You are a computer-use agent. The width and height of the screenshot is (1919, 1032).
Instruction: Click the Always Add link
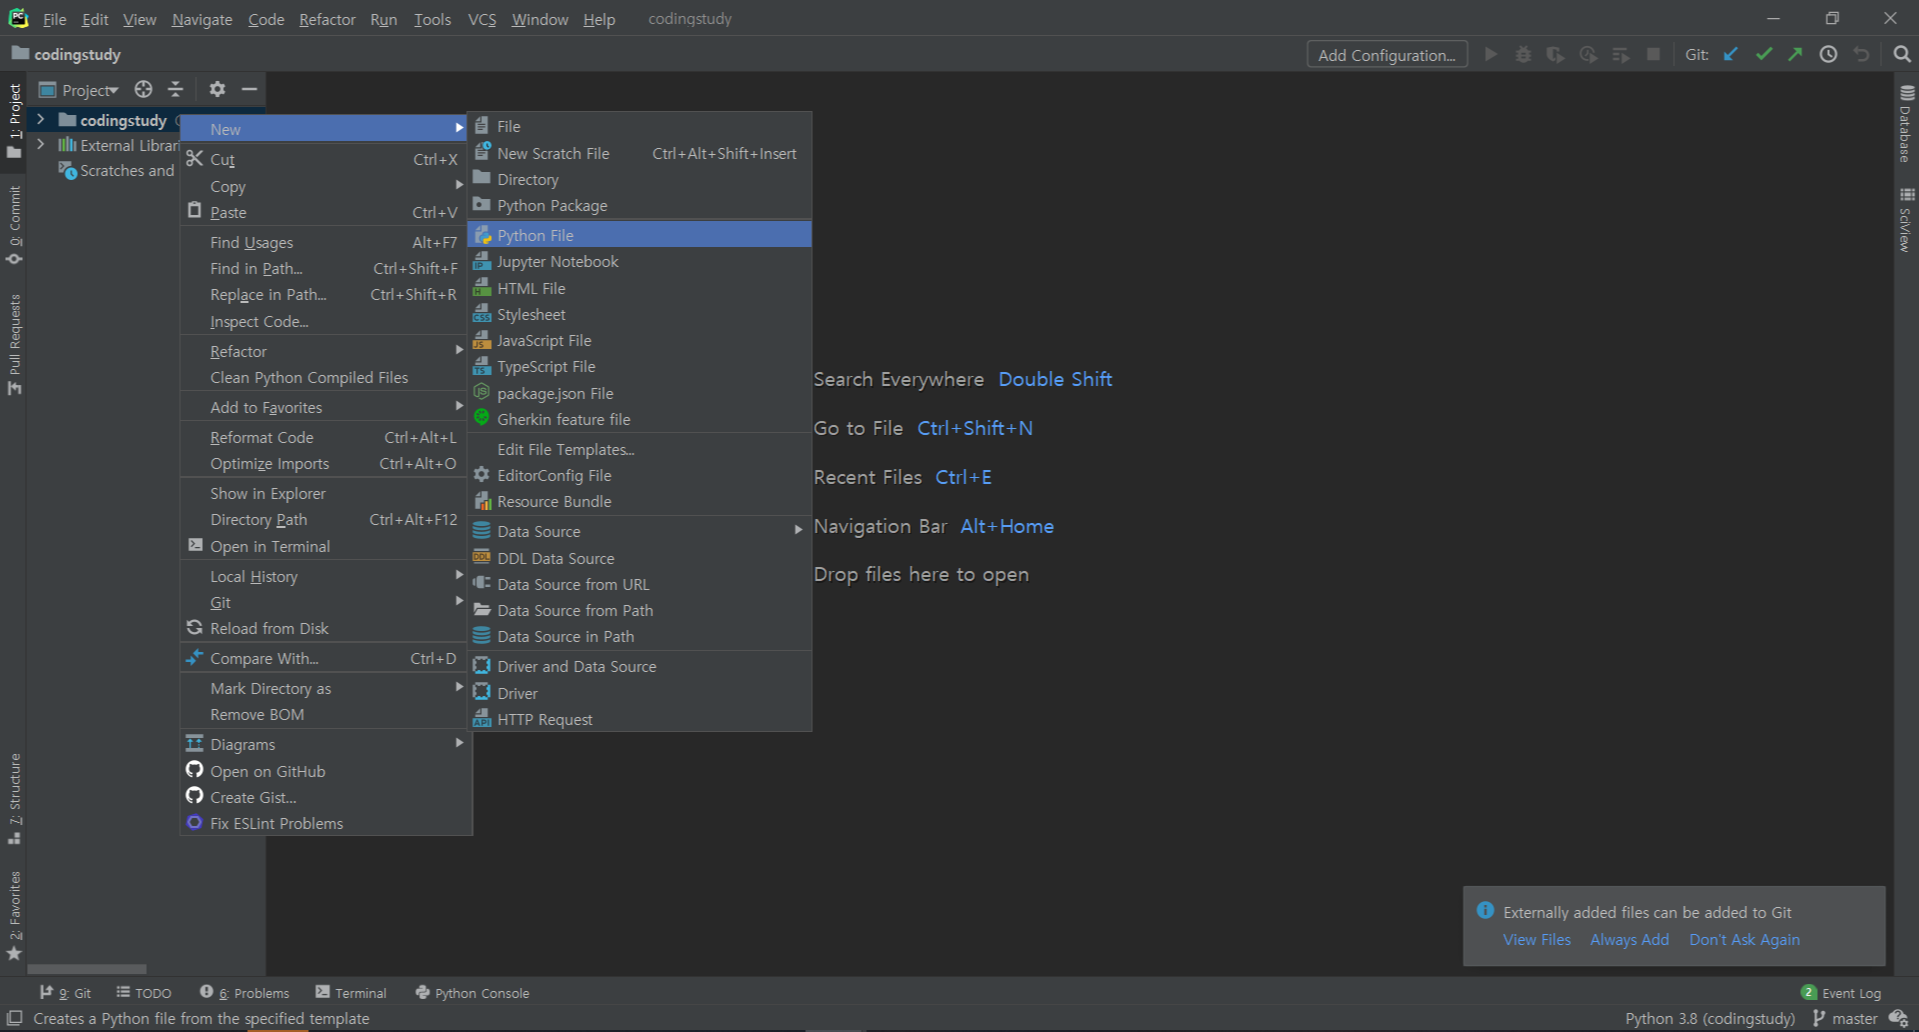(1630, 939)
